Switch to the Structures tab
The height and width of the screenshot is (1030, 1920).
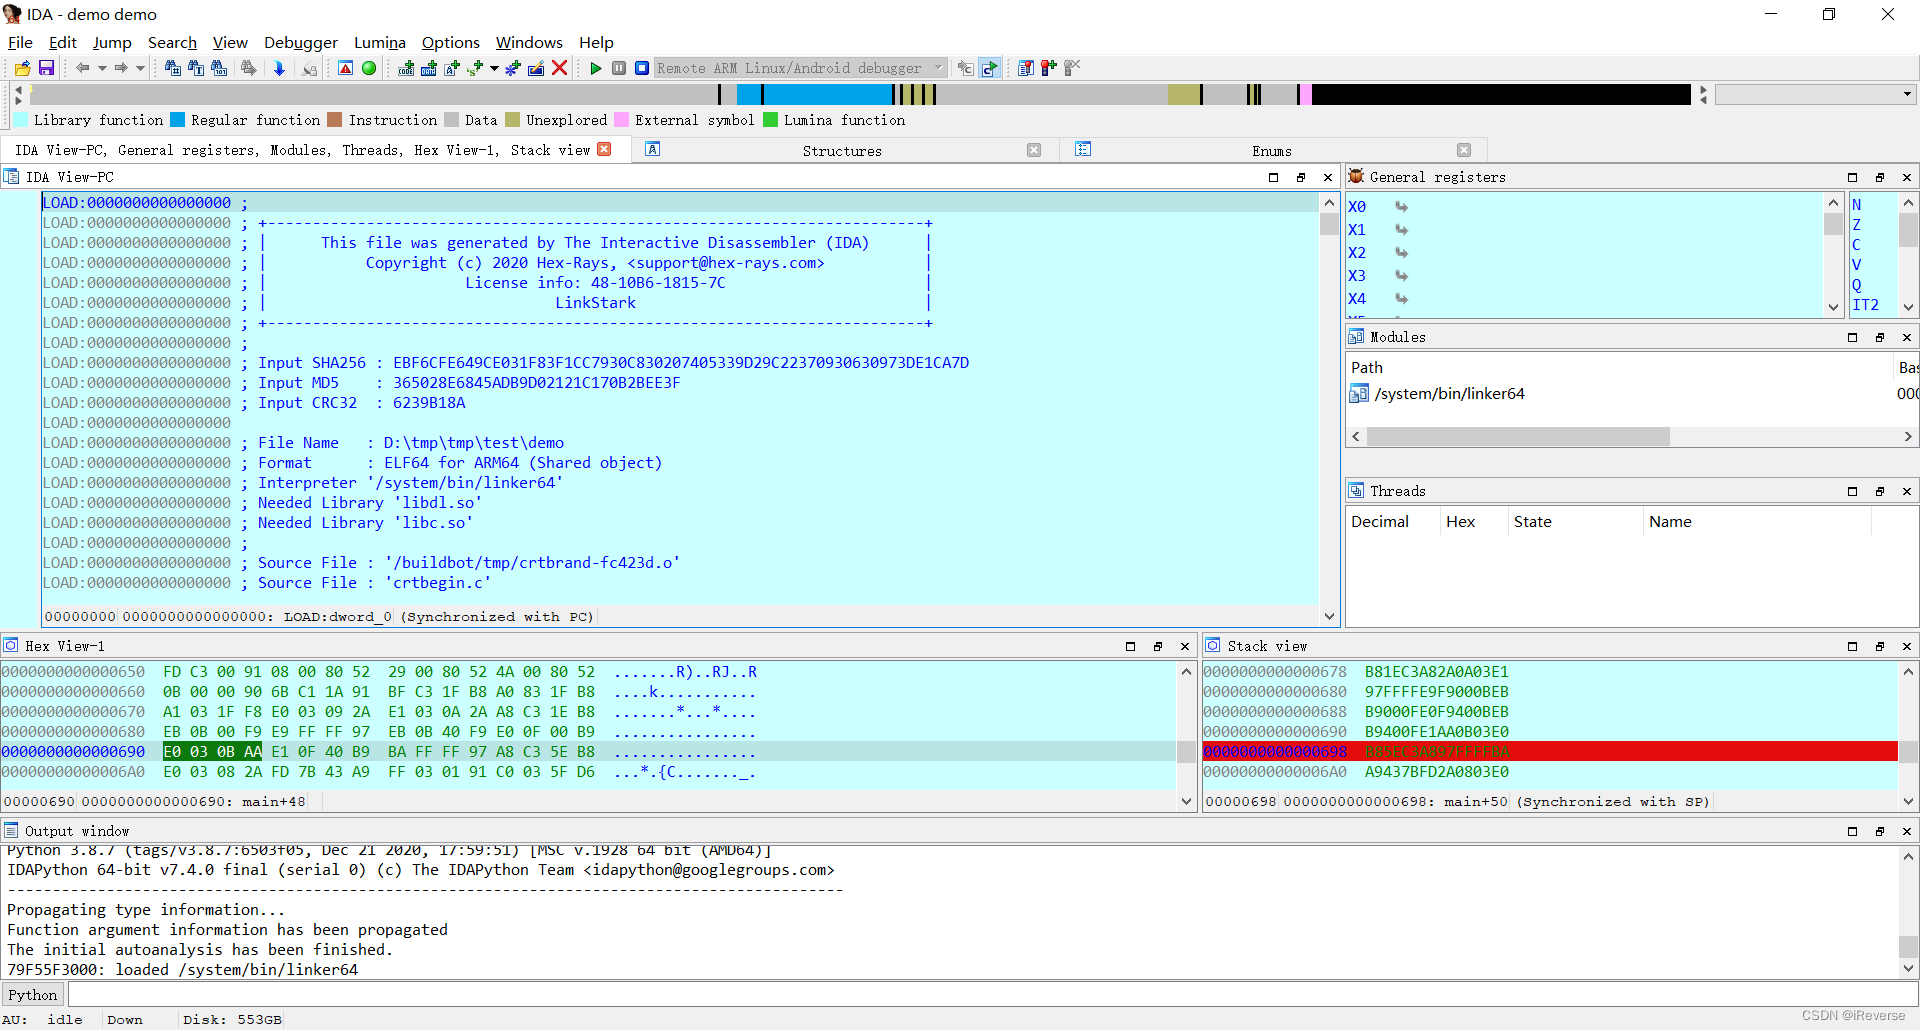click(x=842, y=150)
